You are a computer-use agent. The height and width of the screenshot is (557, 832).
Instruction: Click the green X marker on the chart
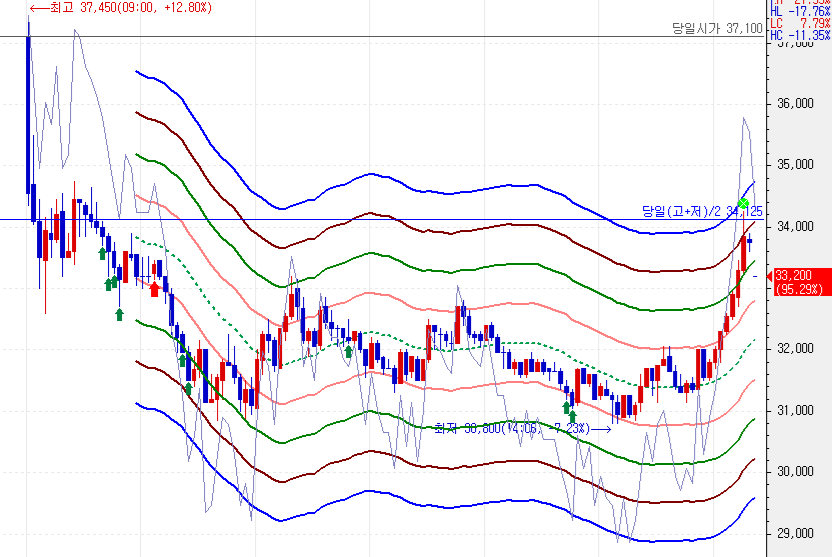(743, 203)
